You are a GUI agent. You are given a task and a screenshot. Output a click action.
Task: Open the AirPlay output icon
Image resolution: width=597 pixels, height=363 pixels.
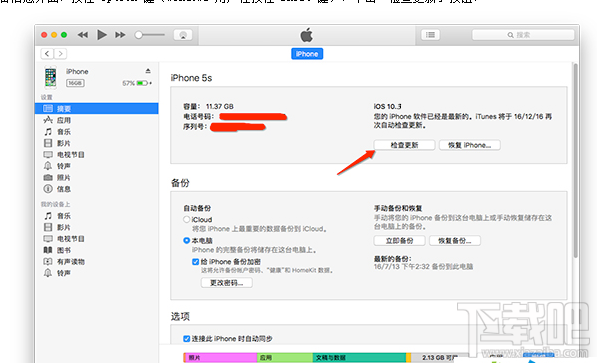click(x=183, y=35)
